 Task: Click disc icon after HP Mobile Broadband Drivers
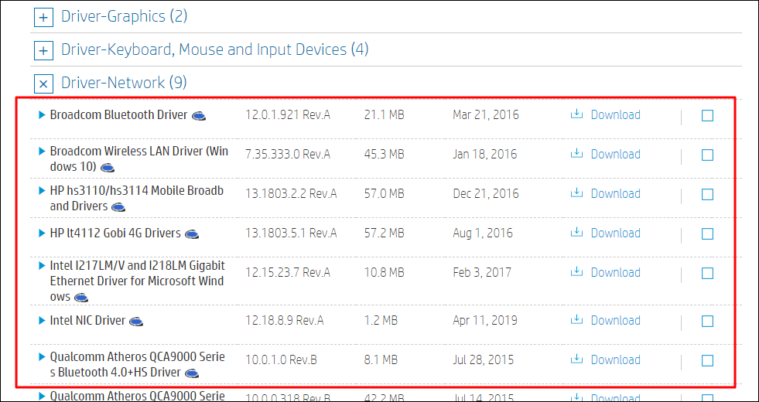click(x=118, y=207)
